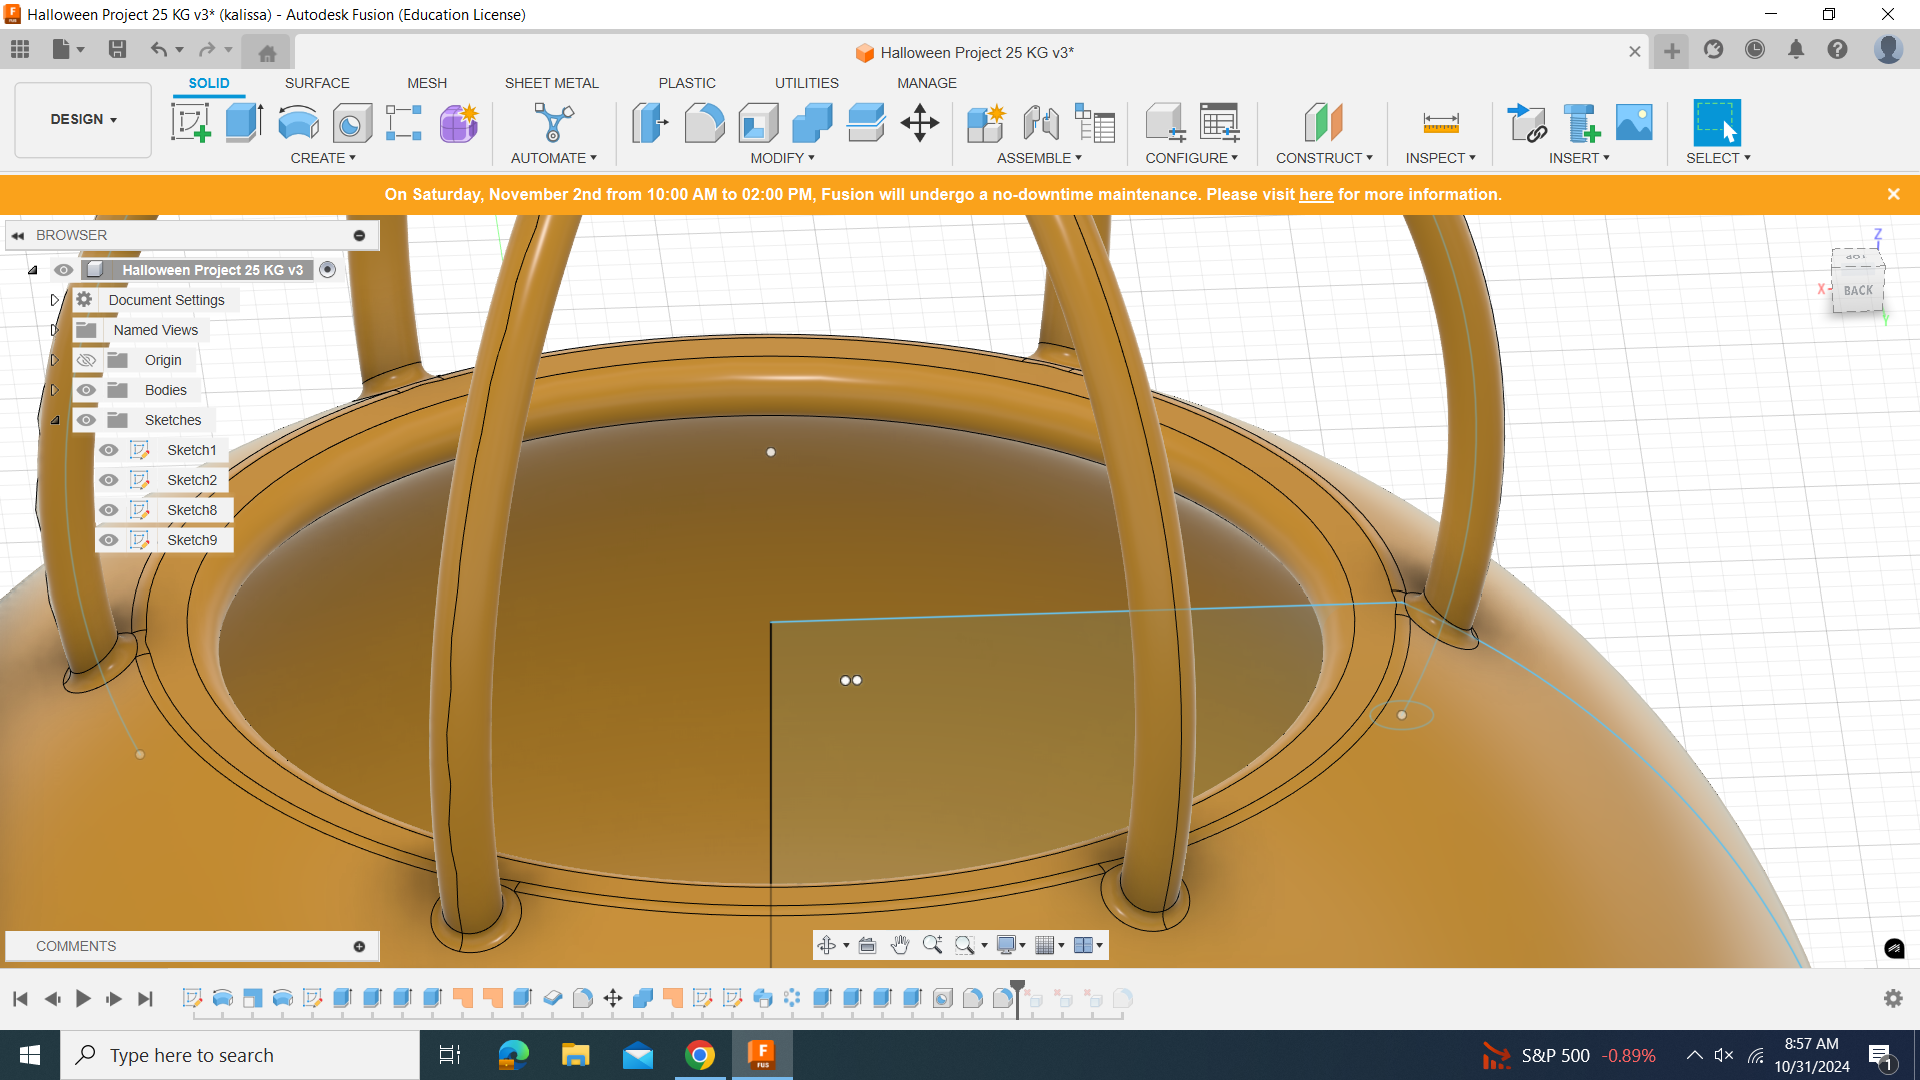Click the Create Sketch tool icon
Viewport: 1920px width, 1080px height.
tap(191, 123)
